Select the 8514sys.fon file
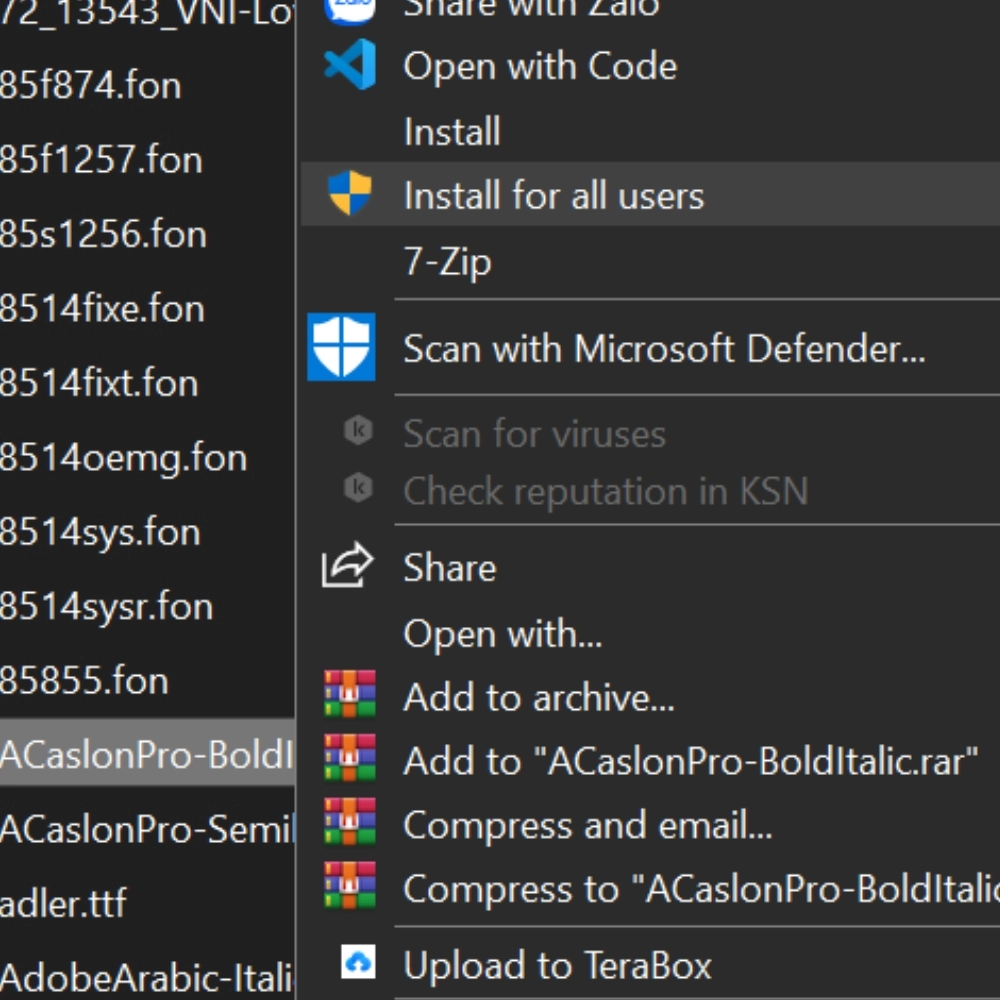 (99, 532)
